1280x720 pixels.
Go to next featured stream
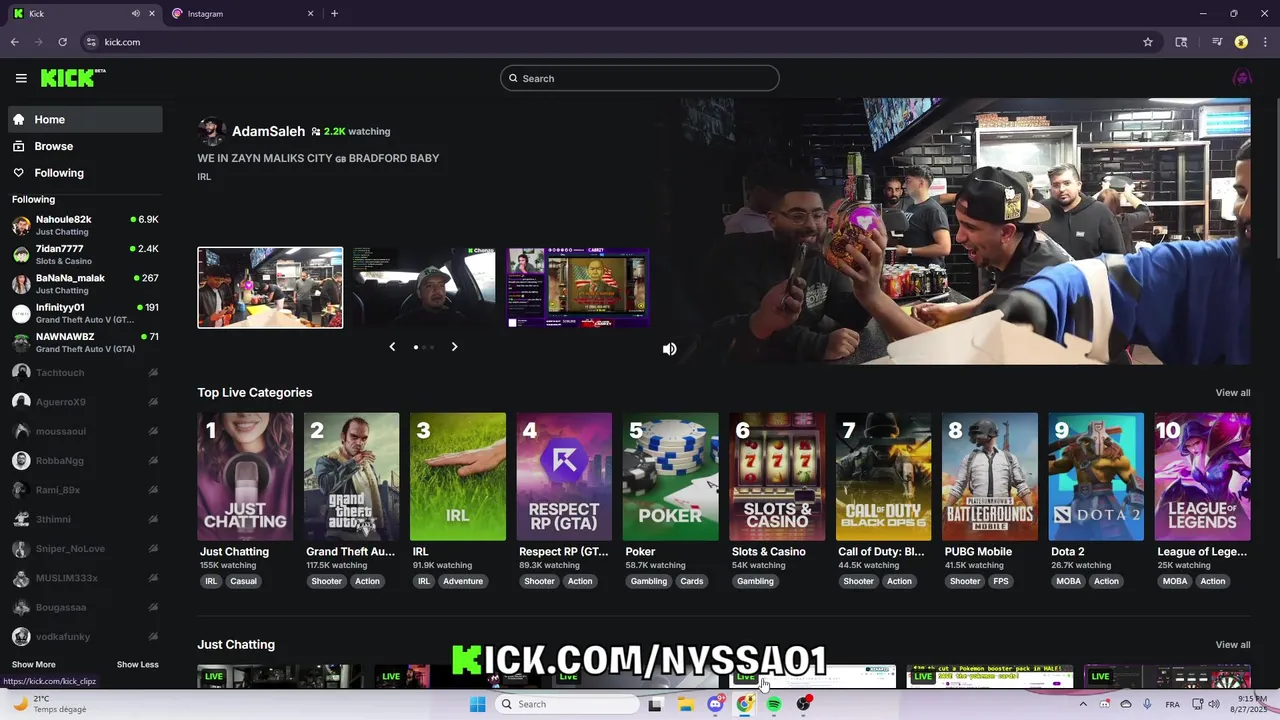454,347
